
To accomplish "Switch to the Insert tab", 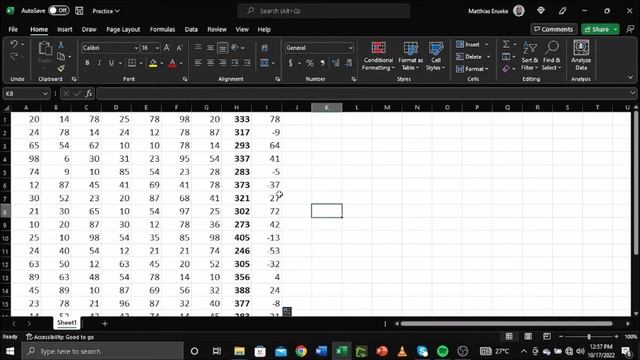I will (64, 29).
